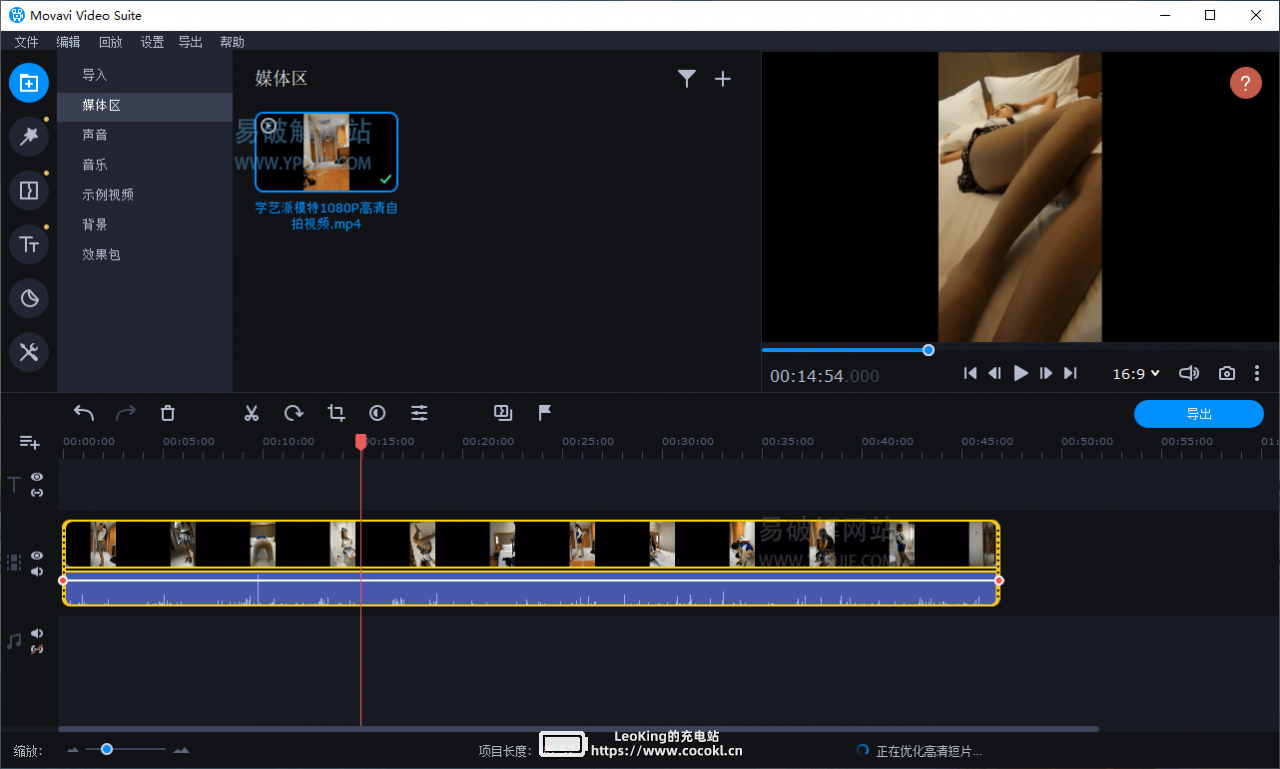Open the 导出 menu in menu bar
The image size is (1280, 769).
pyautogui.click(x=190, y=42)
